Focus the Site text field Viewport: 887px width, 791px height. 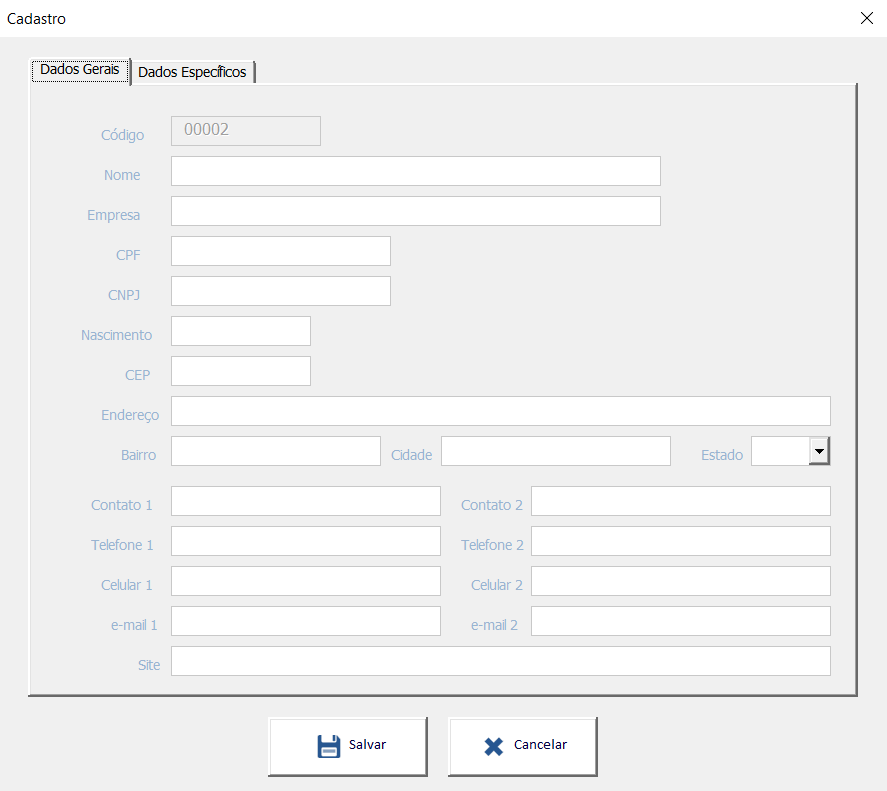tap(500, 661)
